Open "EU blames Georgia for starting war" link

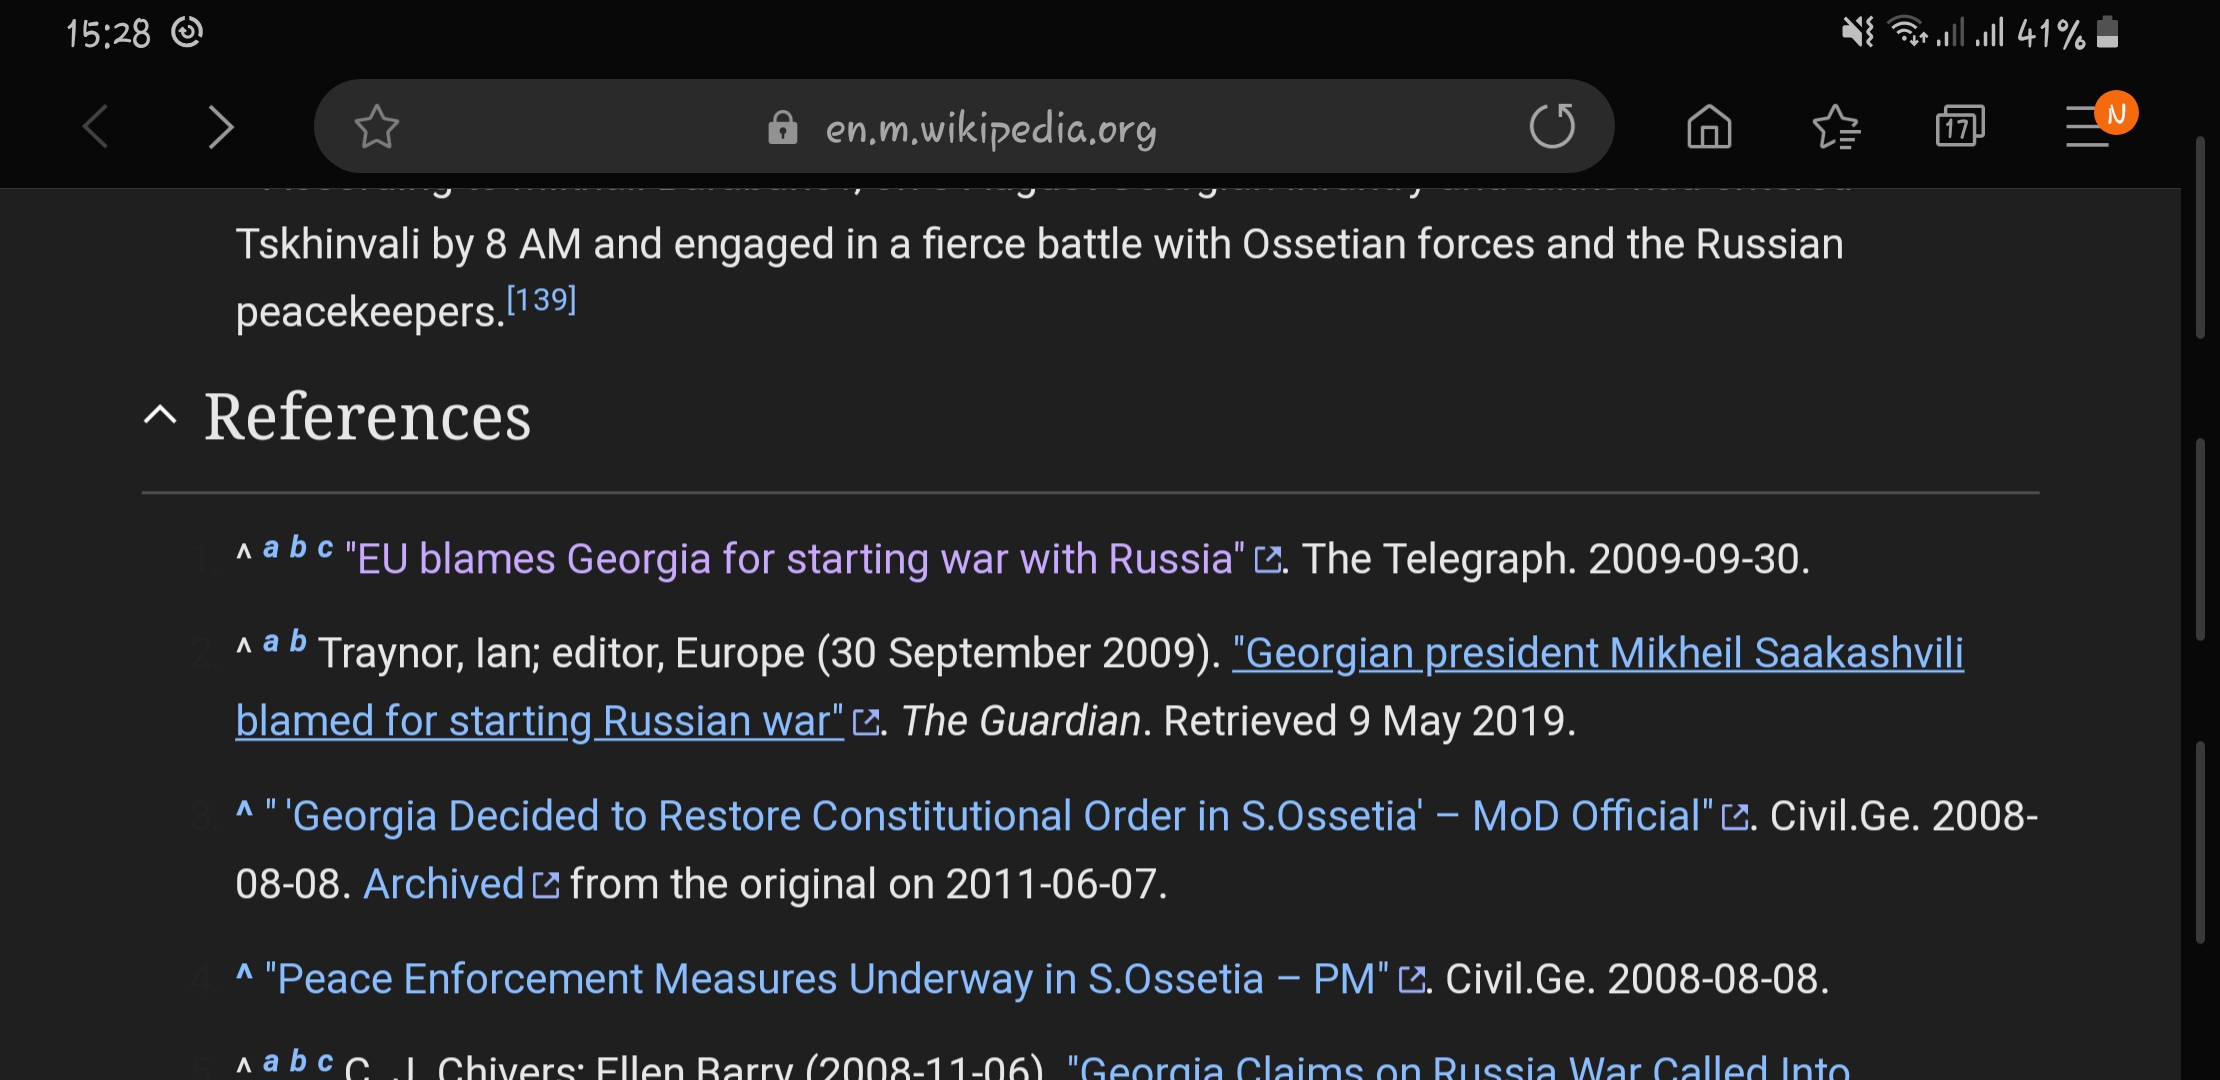point(795,559)
